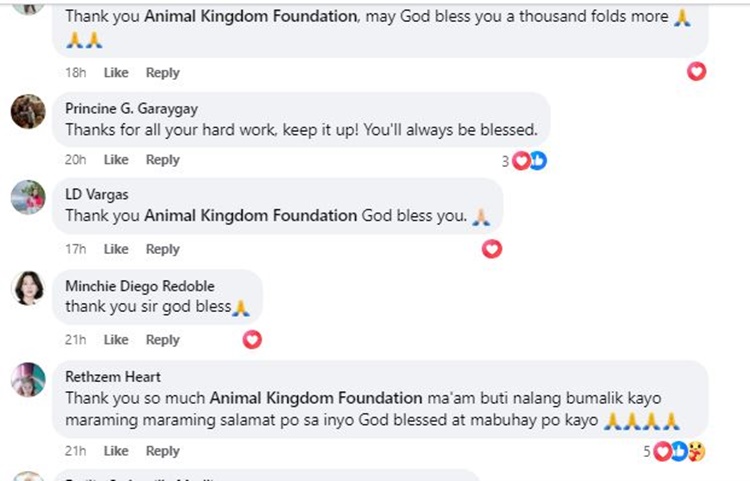This screenshot has width=750, height=481.
Task: Open Princine G. Garaygay profile picture
Action: 28,112
